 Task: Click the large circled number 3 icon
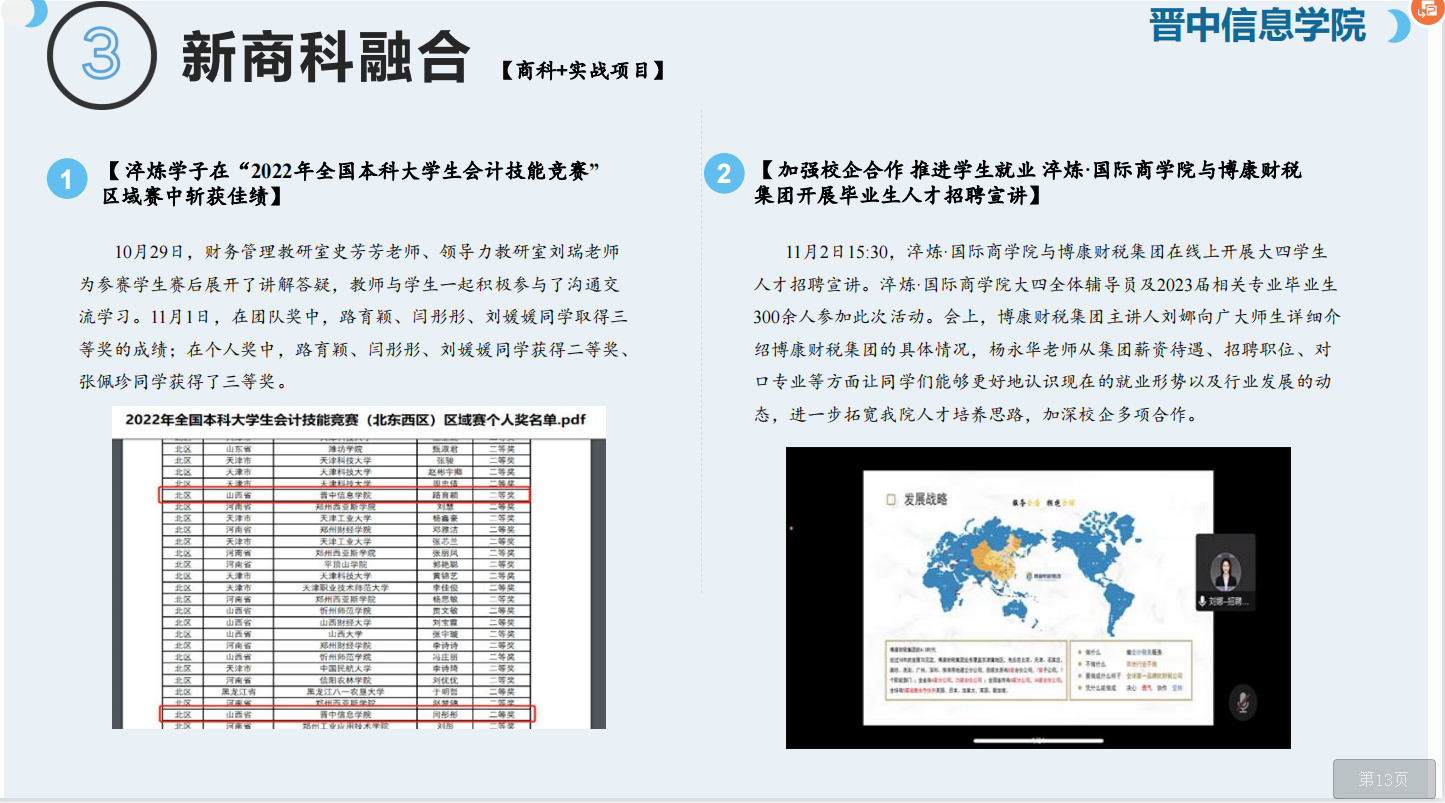(101, 54)
